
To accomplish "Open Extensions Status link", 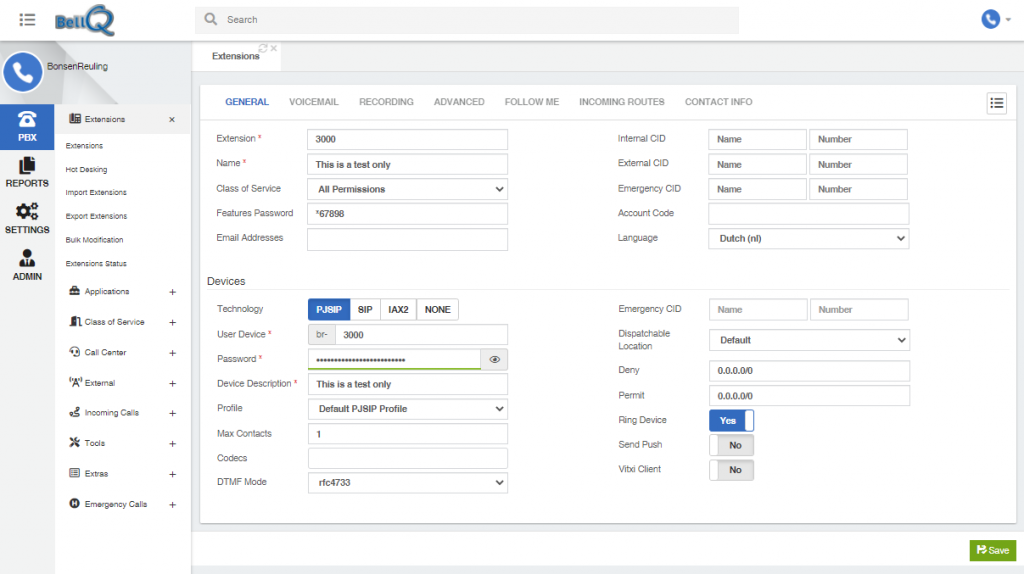I will pyautogui.click(x=96, y=264).
